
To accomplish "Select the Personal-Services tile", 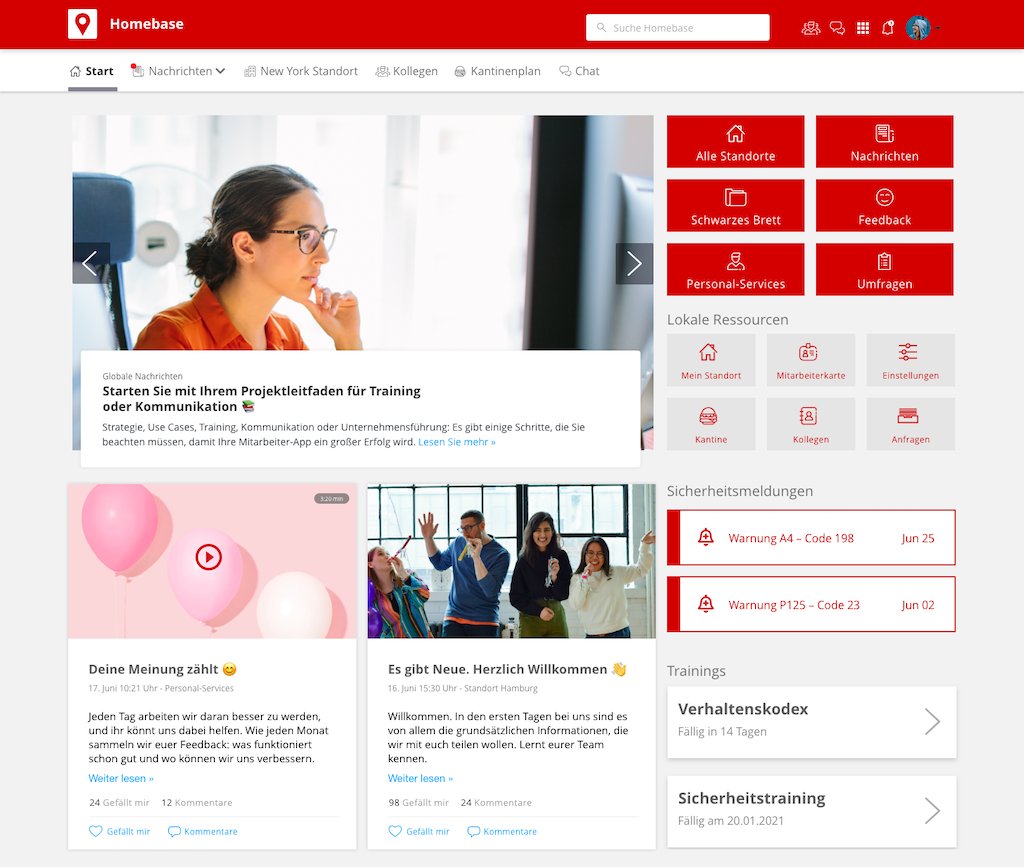I will [x=735, y=269].
